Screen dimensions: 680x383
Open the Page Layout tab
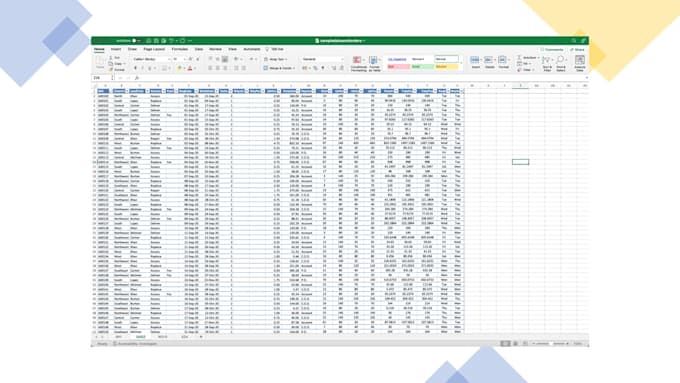tap(154, 49)
